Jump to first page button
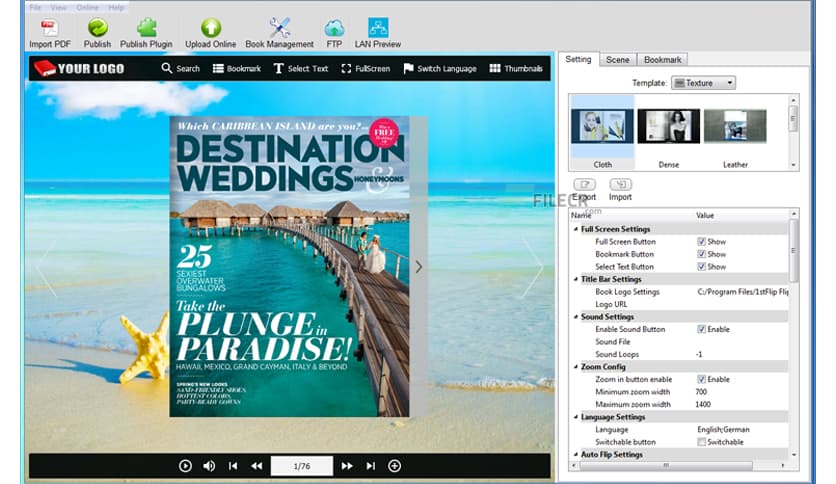Screen dimensions: 836x484 233,466
